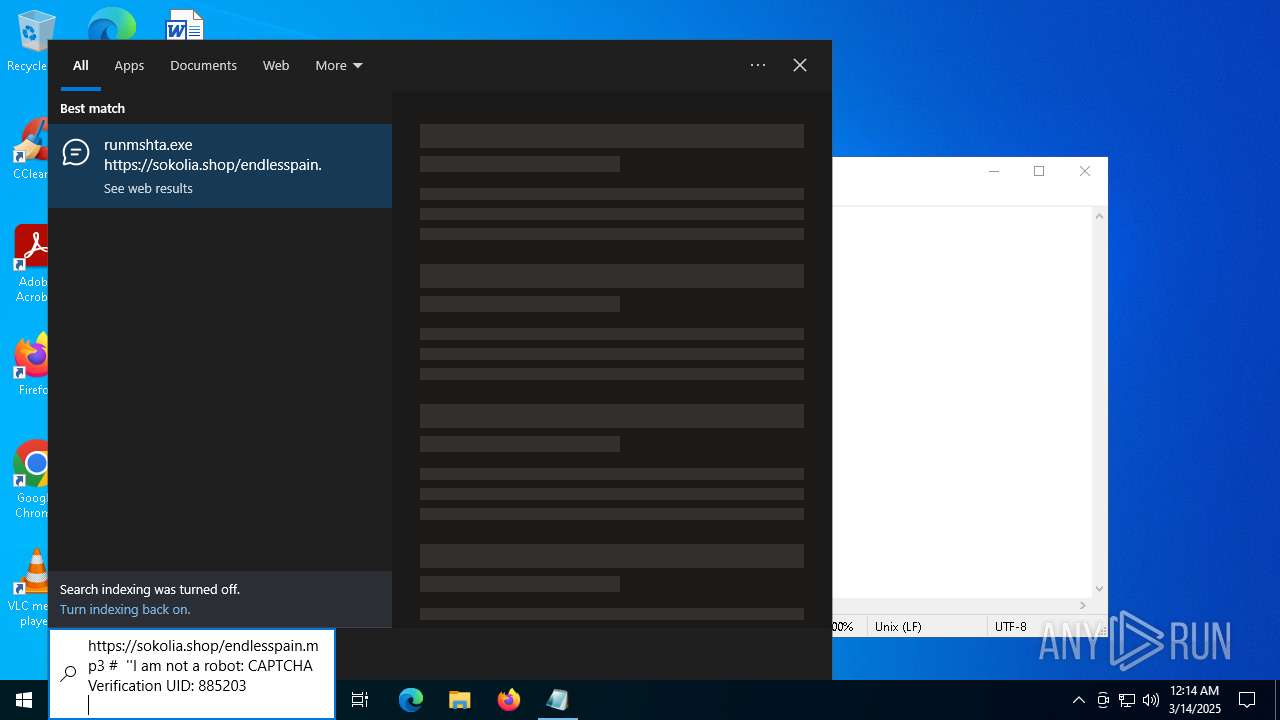The width and height of the screenshot is (1280, 720).
Task: Click the Windows Start button
Action: (24, 700)
